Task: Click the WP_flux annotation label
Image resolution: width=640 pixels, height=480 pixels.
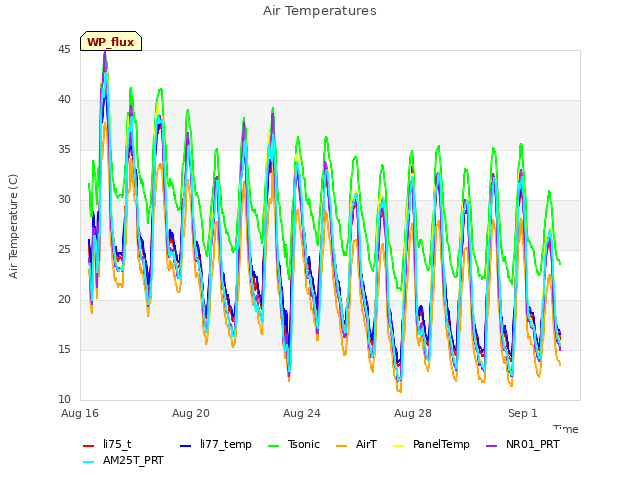Action: 111,42
